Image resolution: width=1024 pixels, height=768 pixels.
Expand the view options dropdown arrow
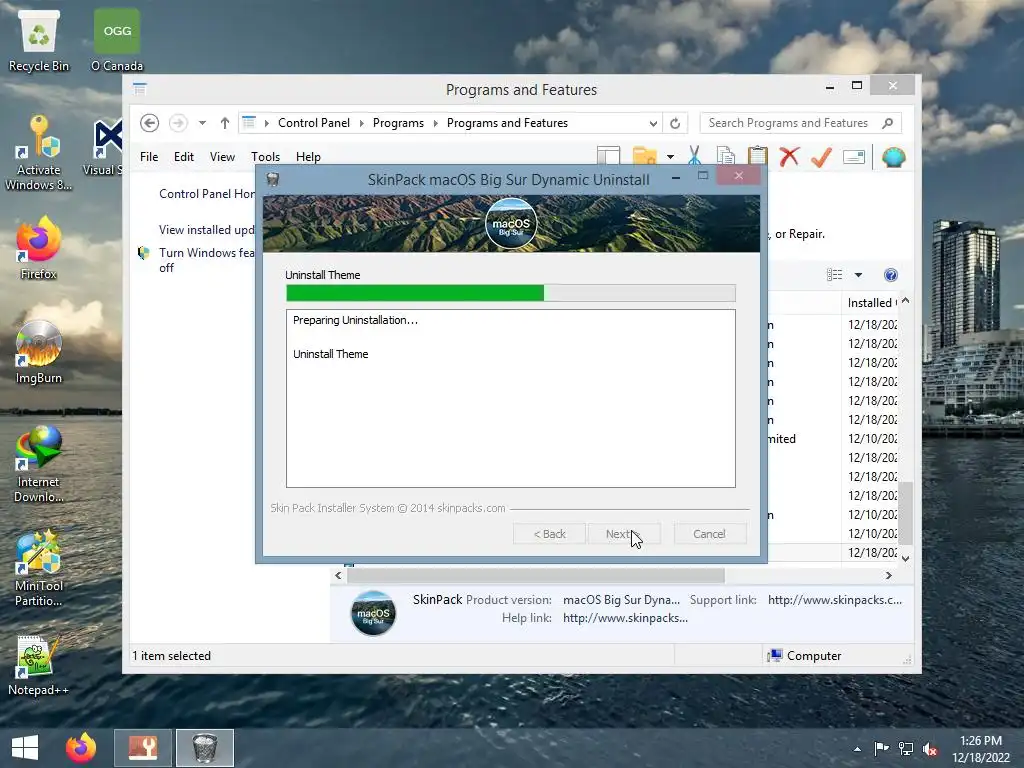coord(858,275)
